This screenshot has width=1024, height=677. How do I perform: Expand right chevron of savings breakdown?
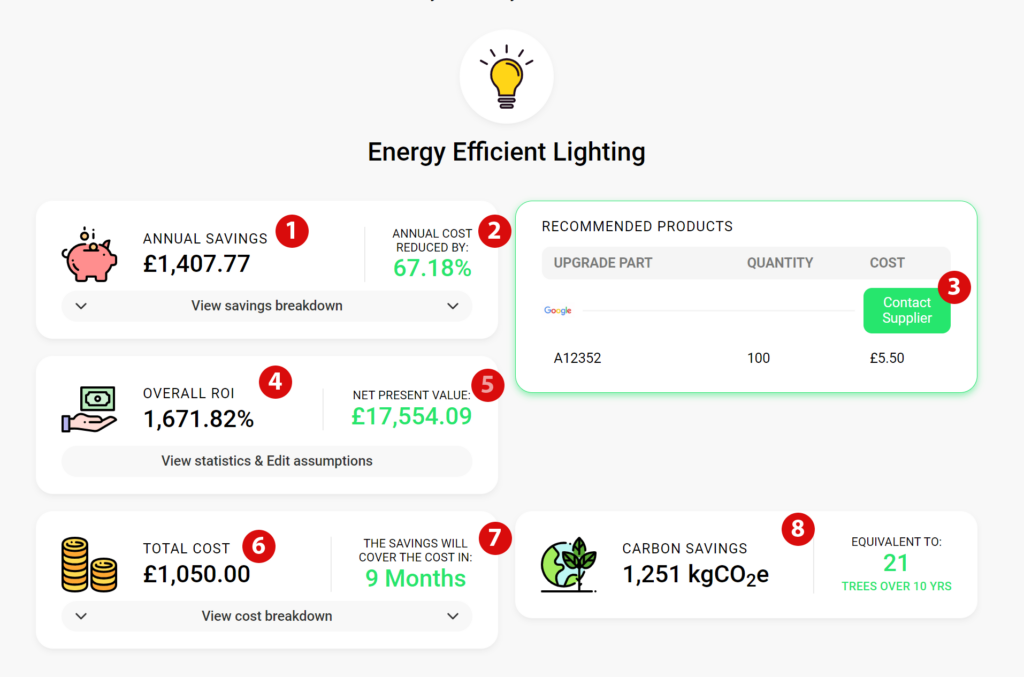tap(453, 306)
